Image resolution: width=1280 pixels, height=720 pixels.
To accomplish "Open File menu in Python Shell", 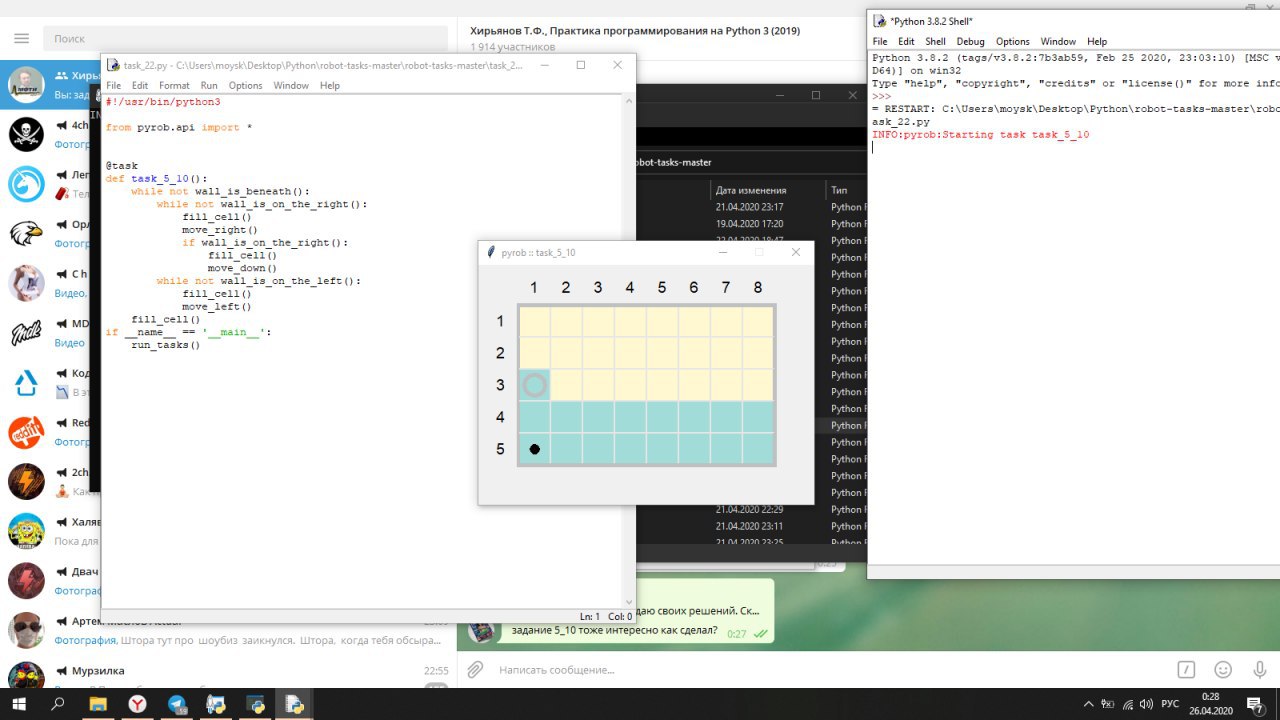I will point(880,42).
